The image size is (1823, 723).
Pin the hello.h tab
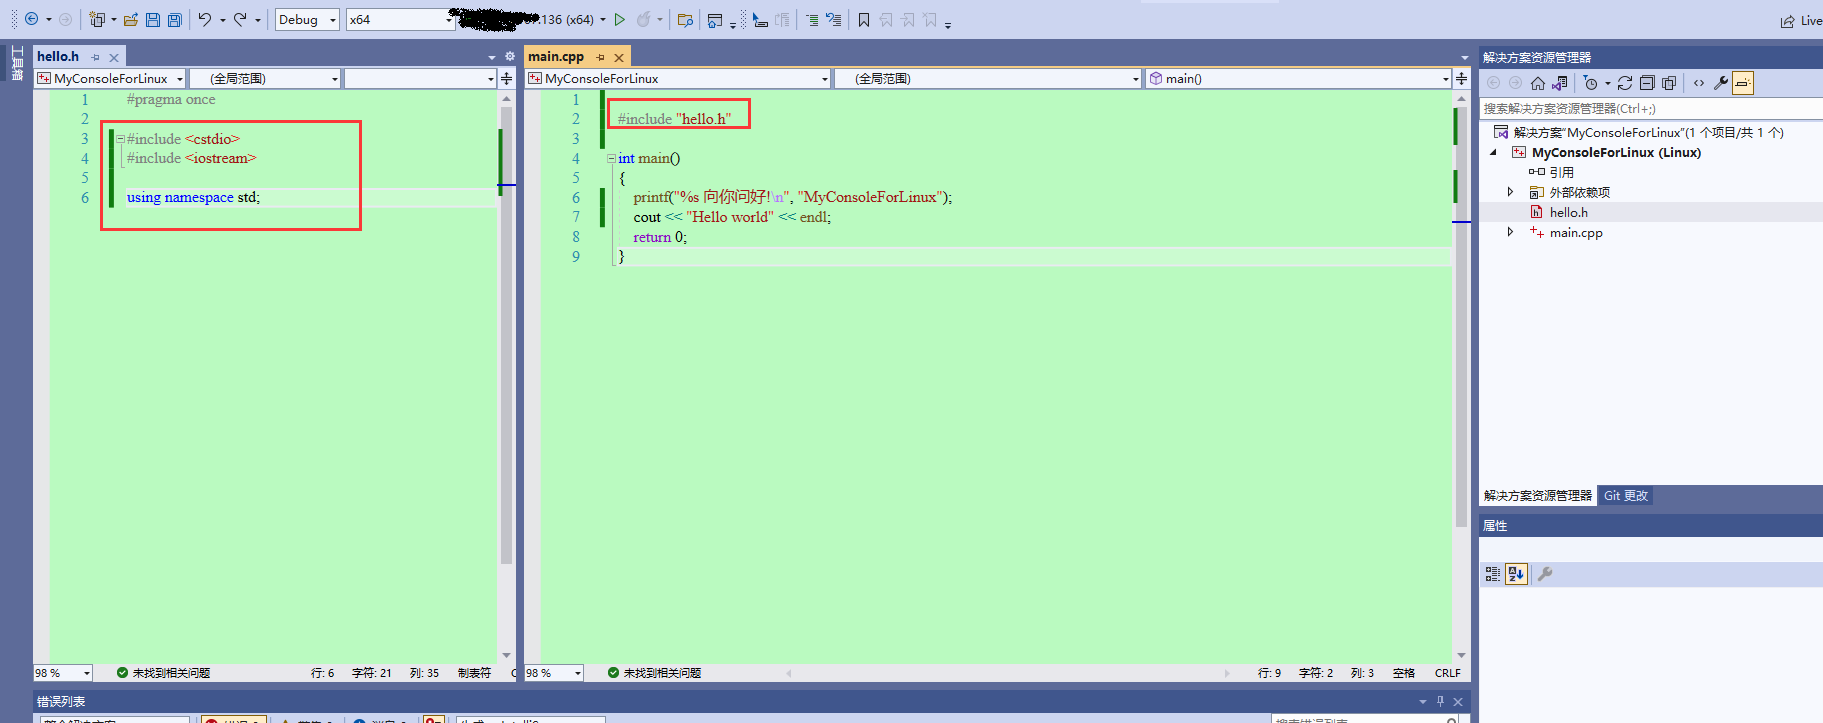tap(96, 57)
